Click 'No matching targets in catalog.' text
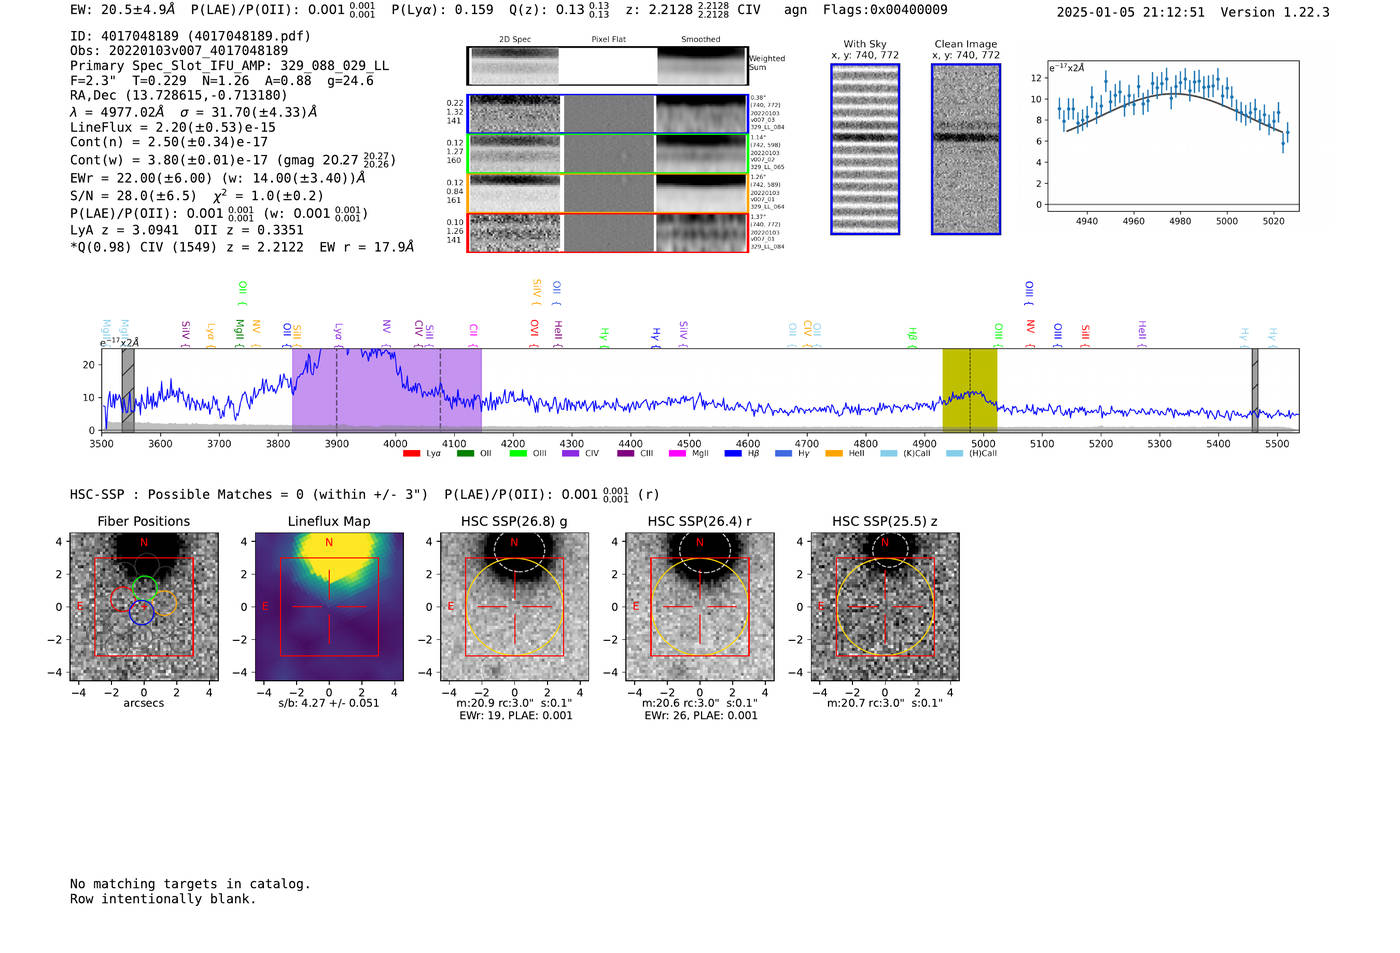Image resolution: width=1400 pixels, height=953 pixels. coord(190,884)
